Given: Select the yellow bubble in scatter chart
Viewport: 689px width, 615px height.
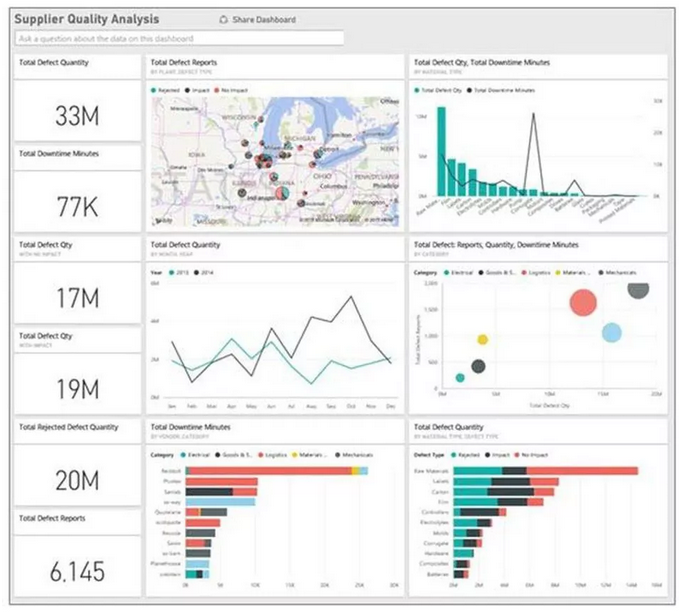Looking at the screenshot, I should [483, 340].
